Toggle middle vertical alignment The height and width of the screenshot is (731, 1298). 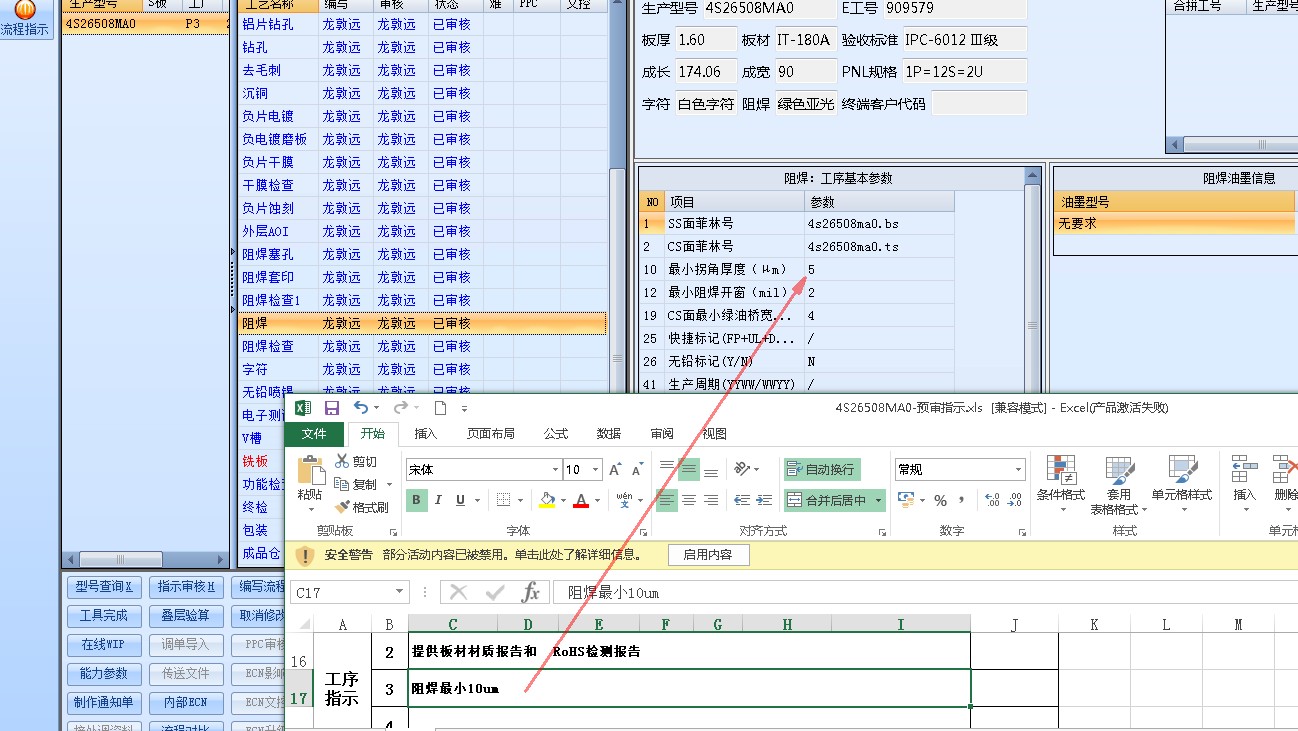pos(688,469)
